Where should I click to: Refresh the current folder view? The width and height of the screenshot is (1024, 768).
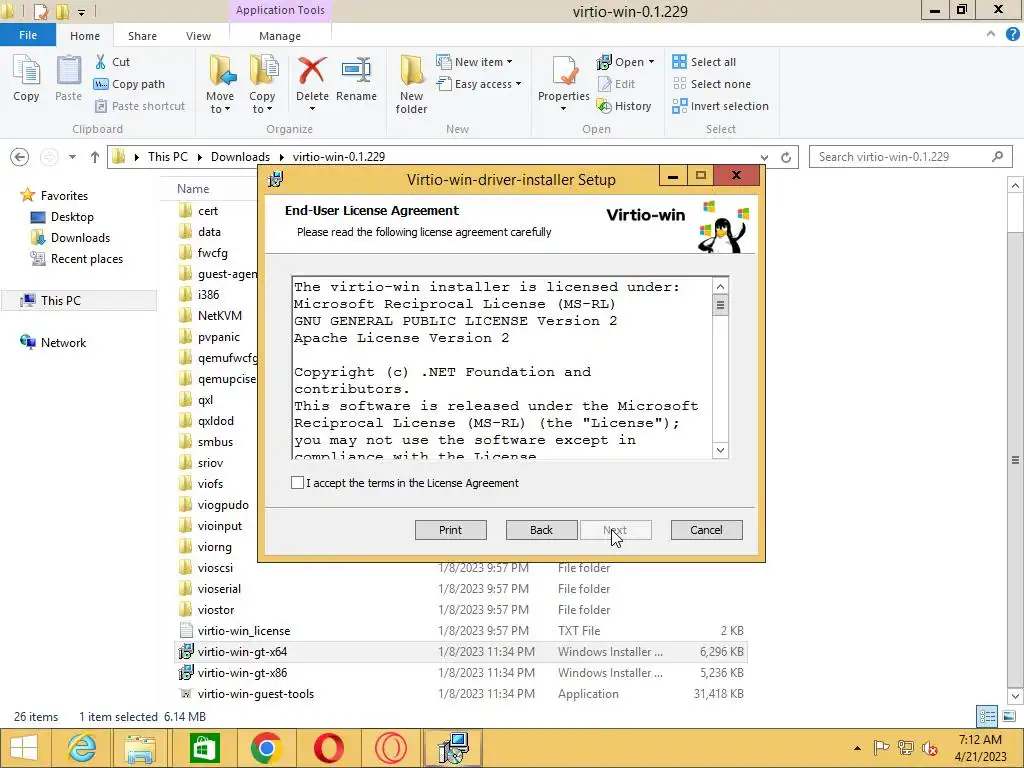point(786,157)
